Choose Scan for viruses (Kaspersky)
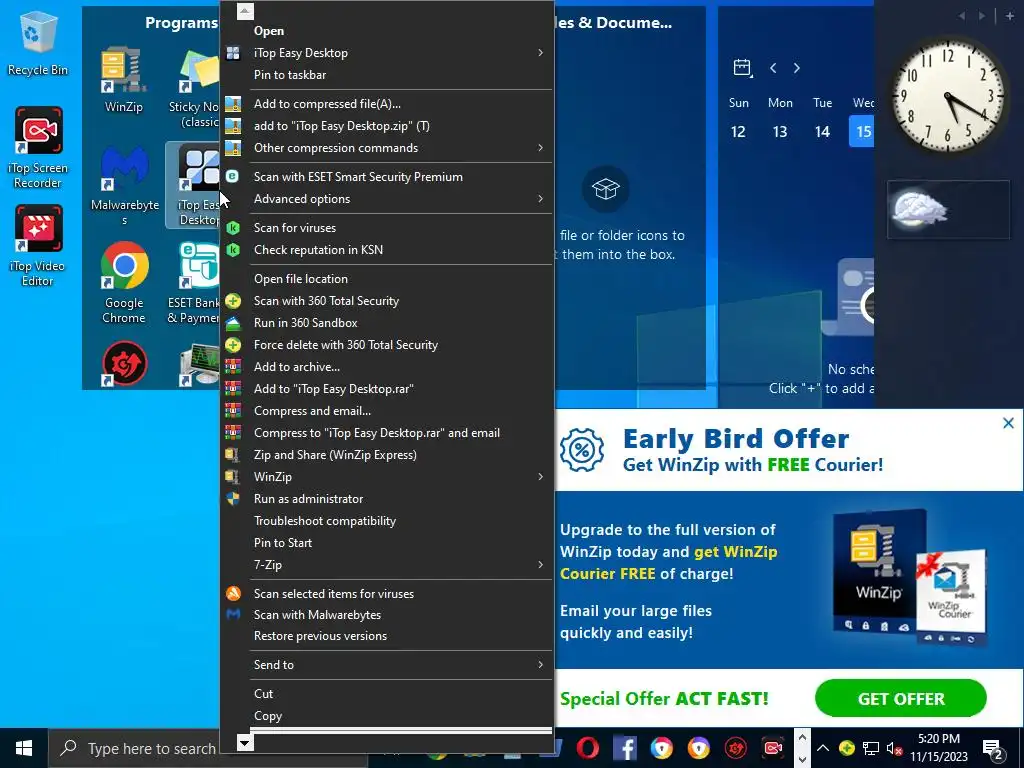 pos(387,228)
